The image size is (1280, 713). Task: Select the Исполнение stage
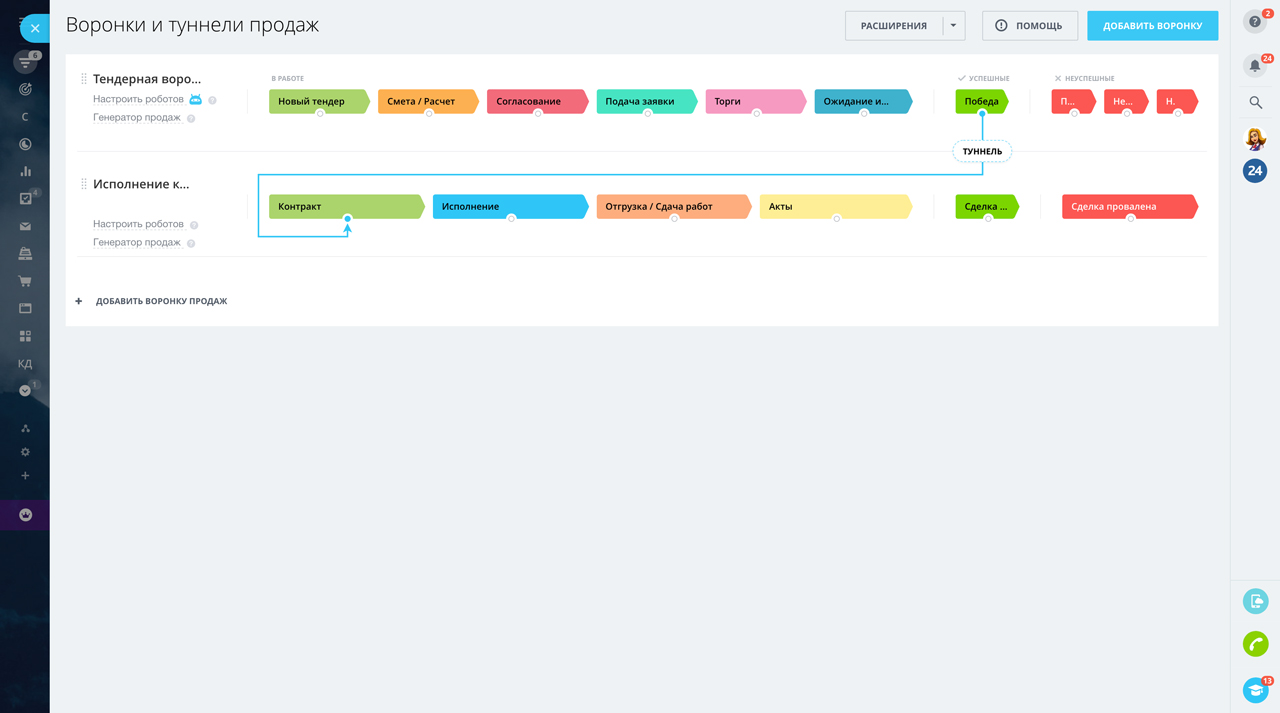(511, 206)
